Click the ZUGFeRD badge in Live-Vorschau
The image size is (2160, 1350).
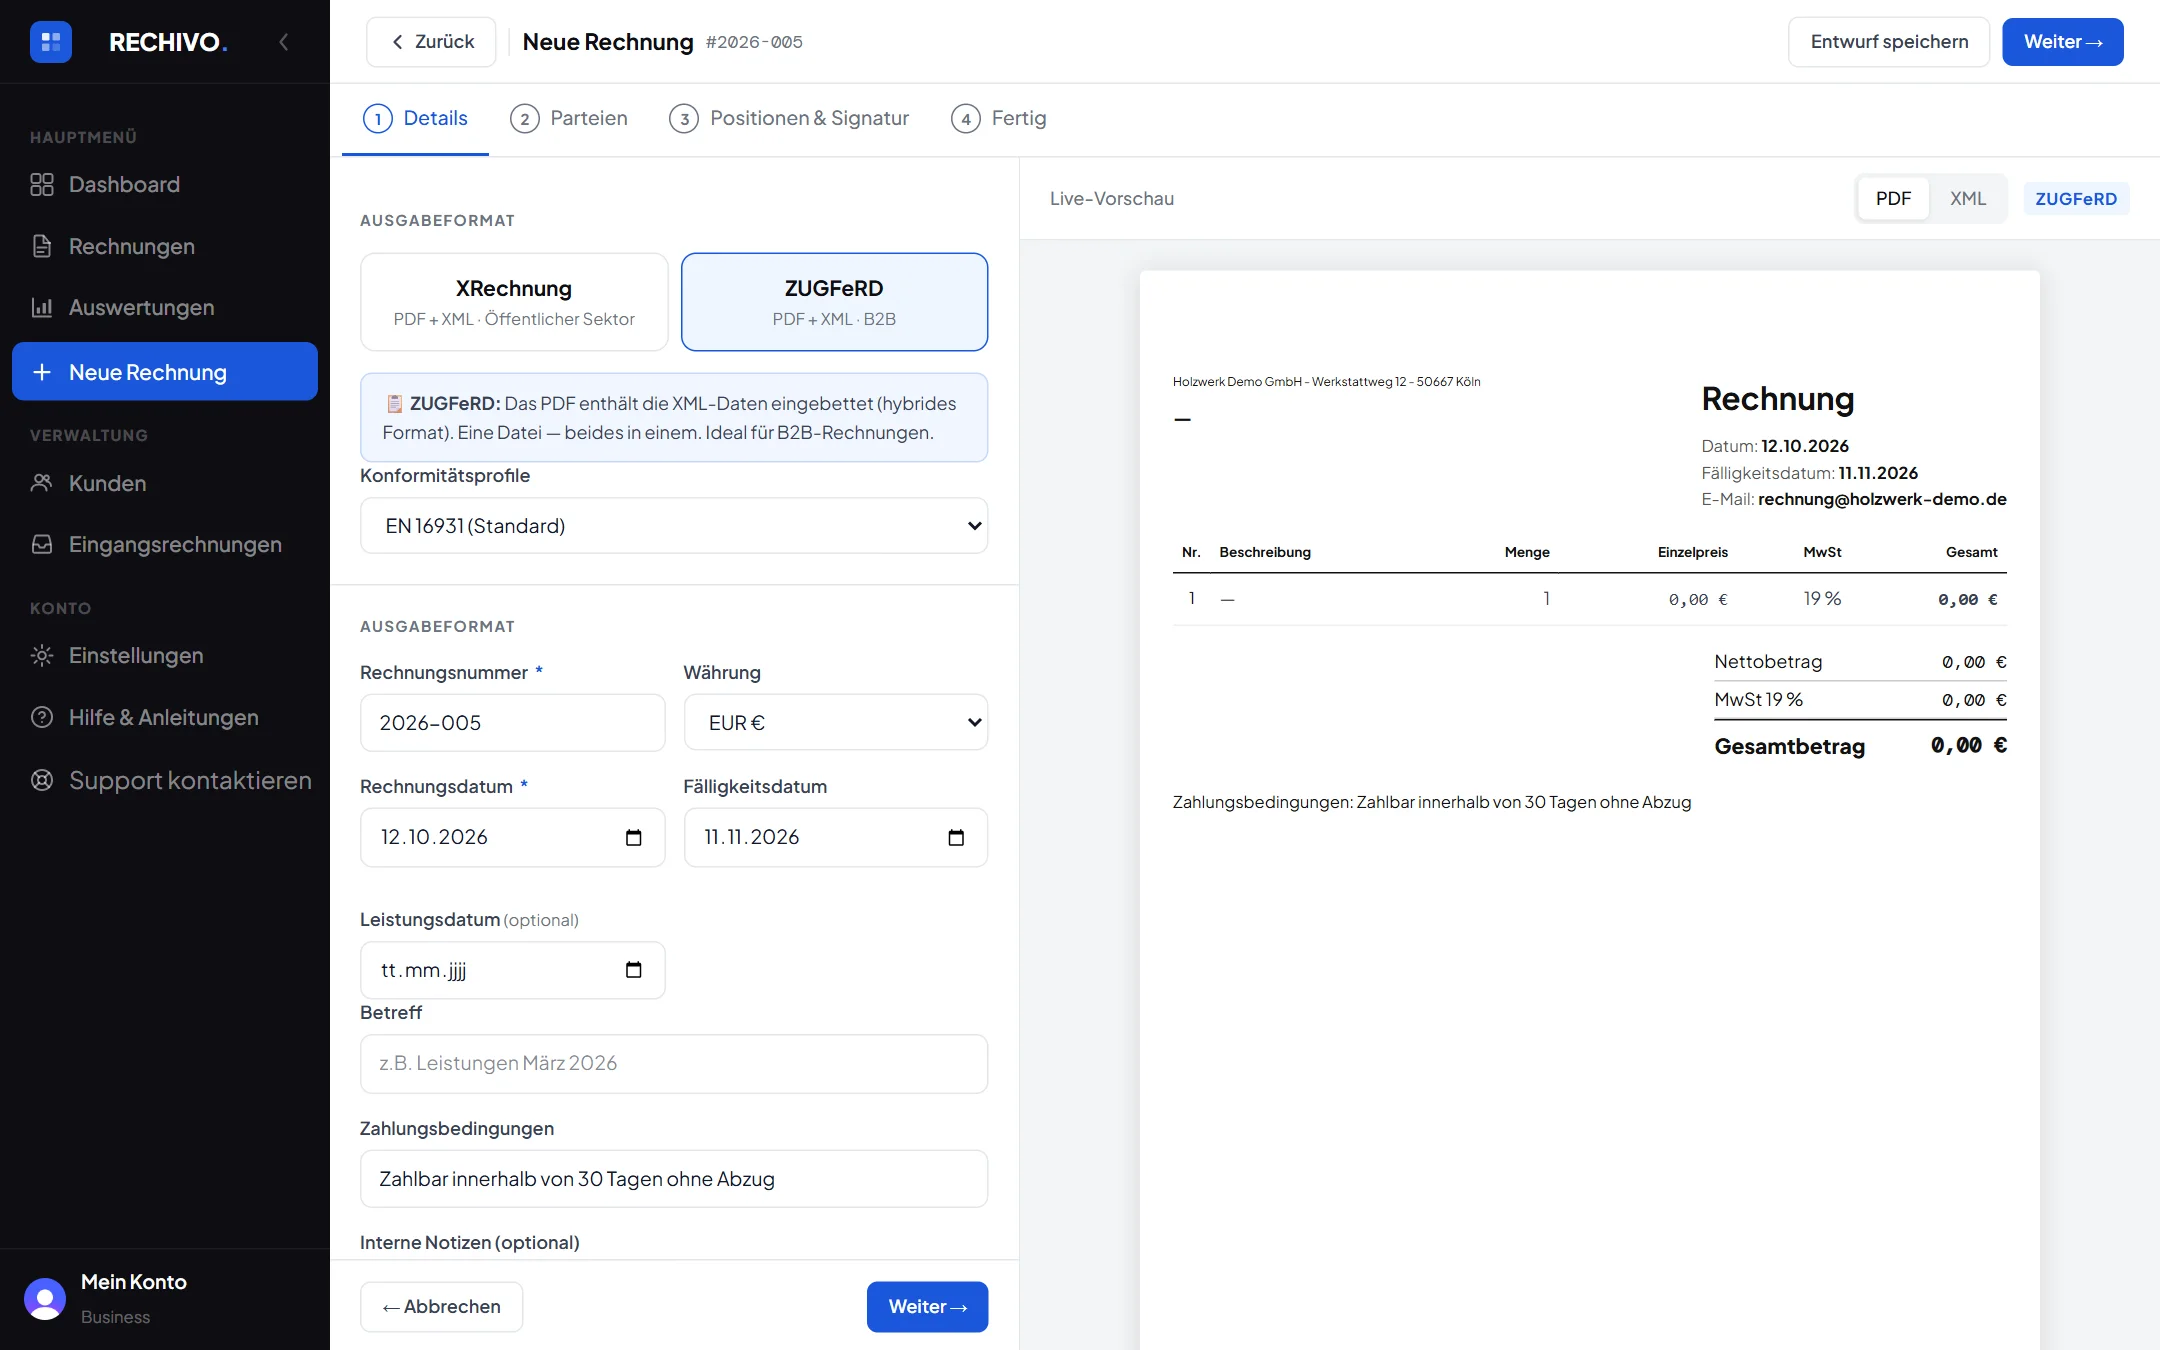(x=2076, y=198)
